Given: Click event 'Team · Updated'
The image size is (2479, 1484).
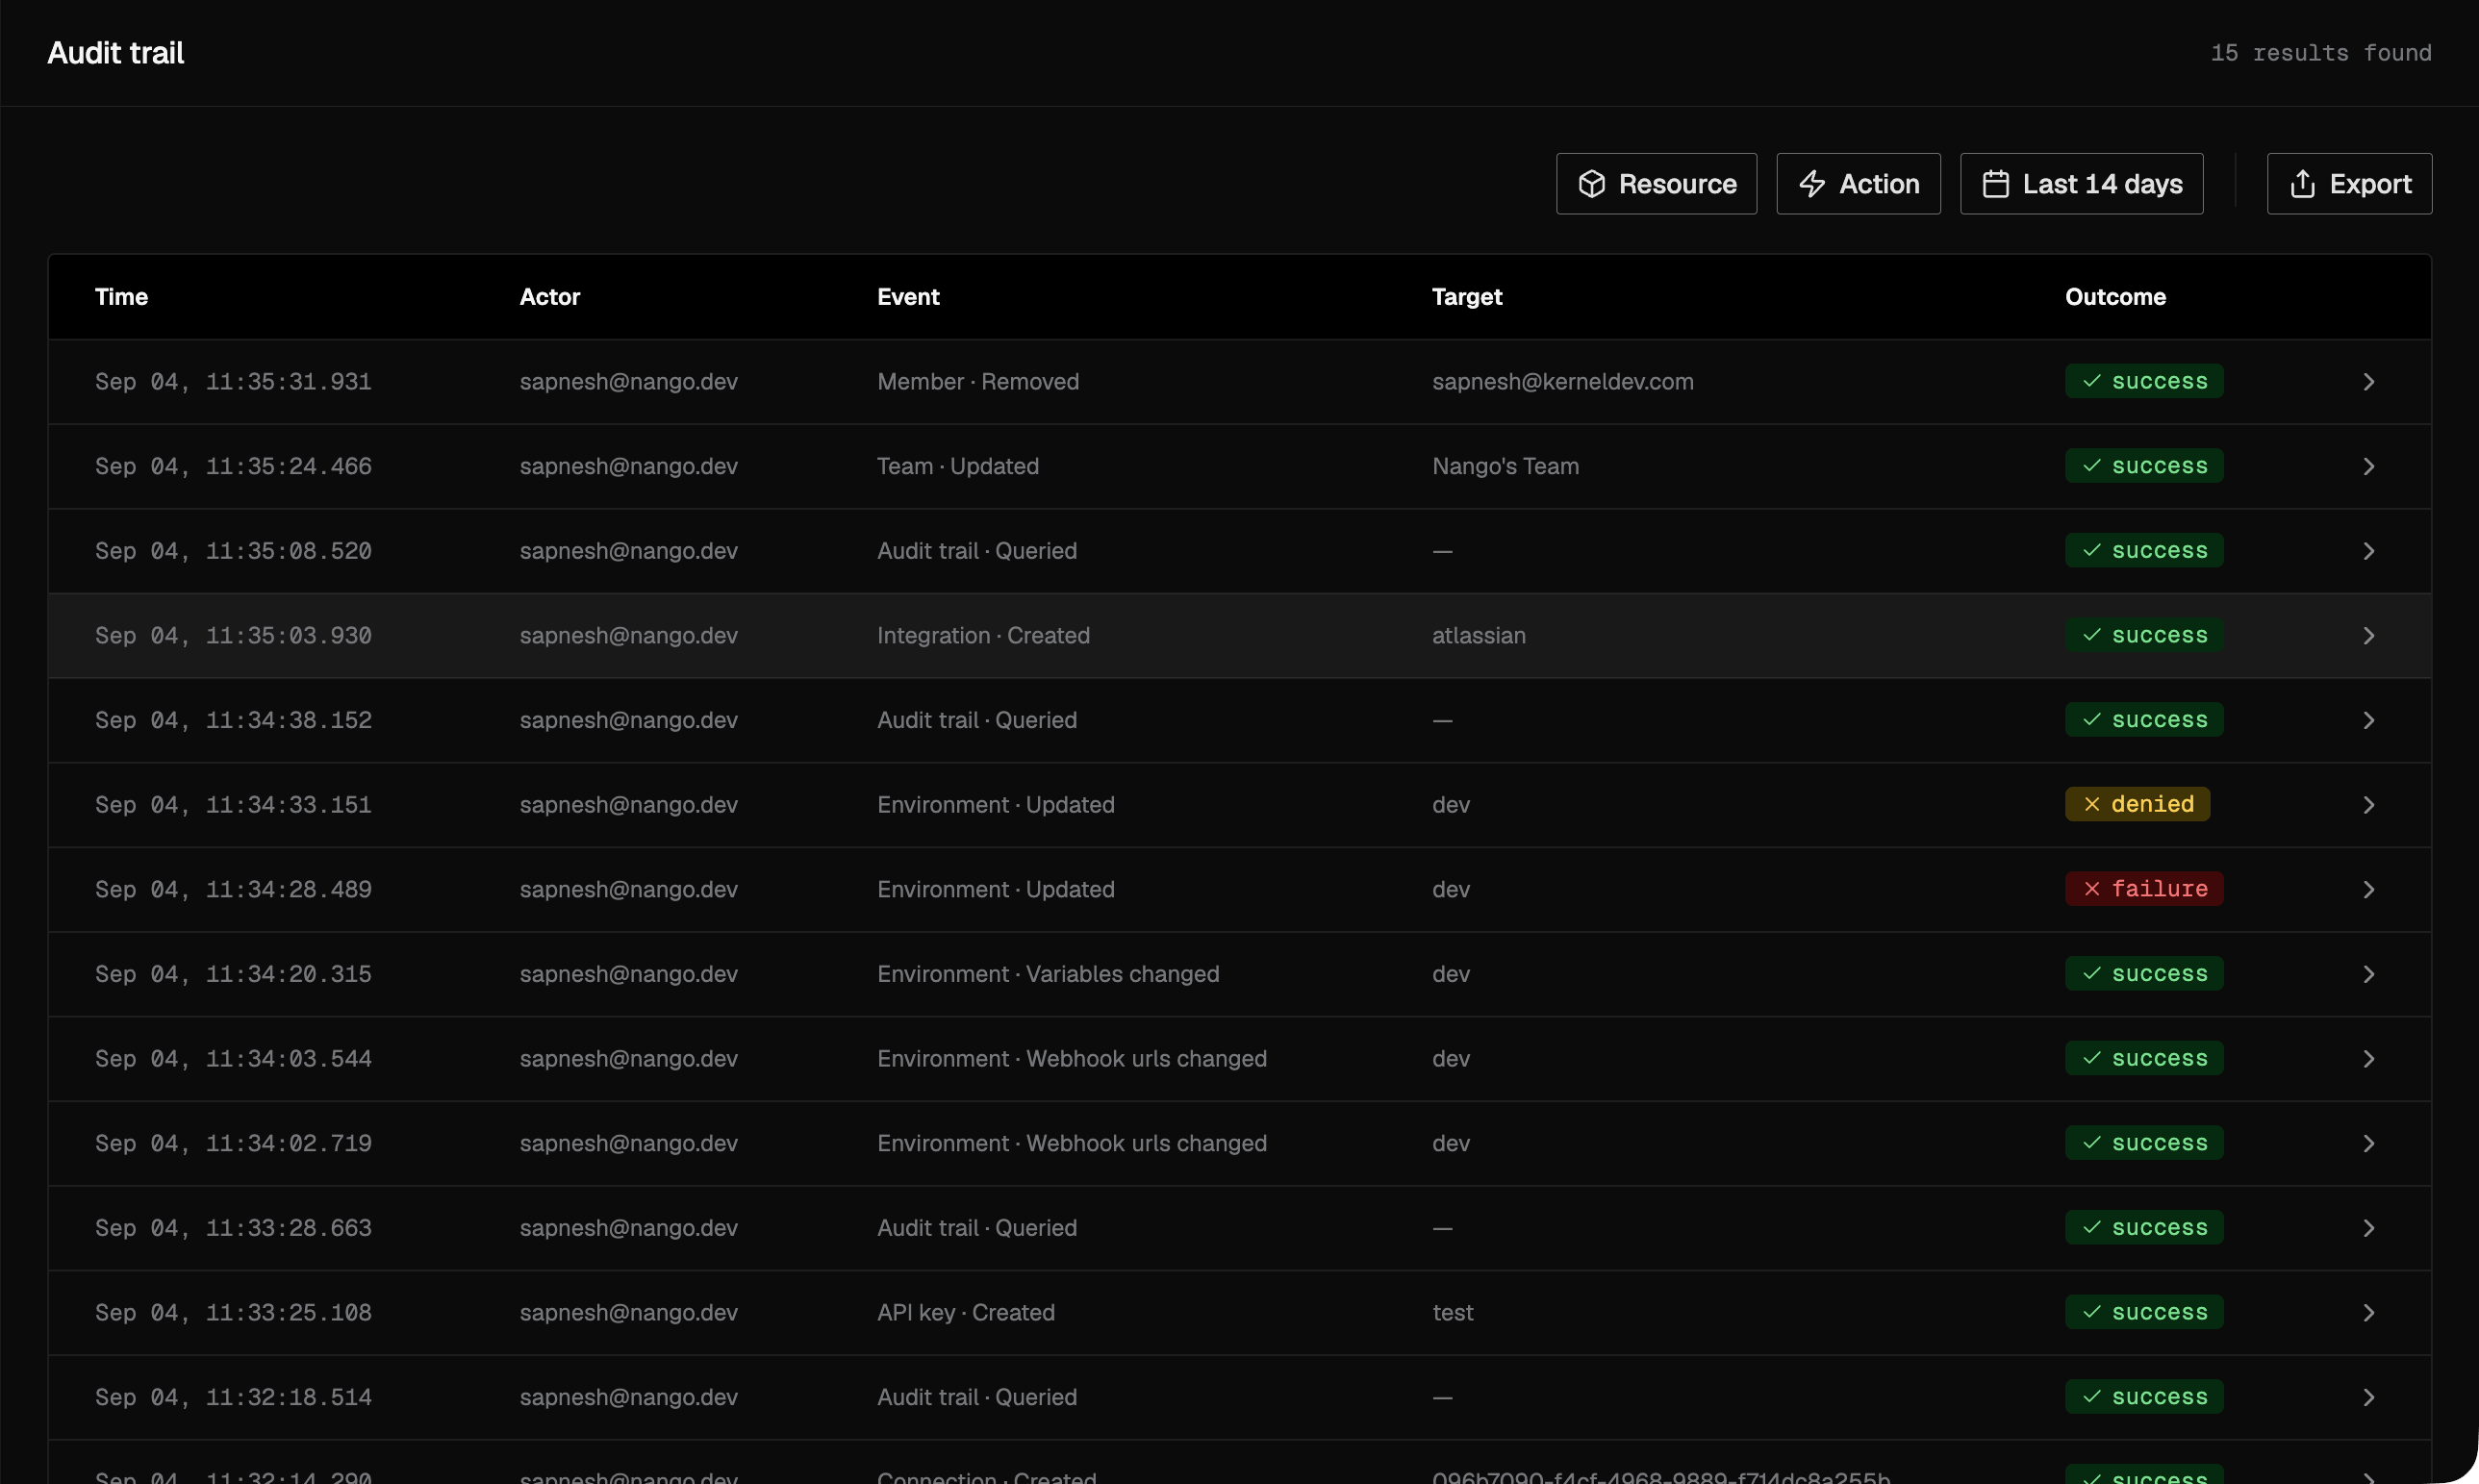Looking at the screenshot, I should (957, 467).
